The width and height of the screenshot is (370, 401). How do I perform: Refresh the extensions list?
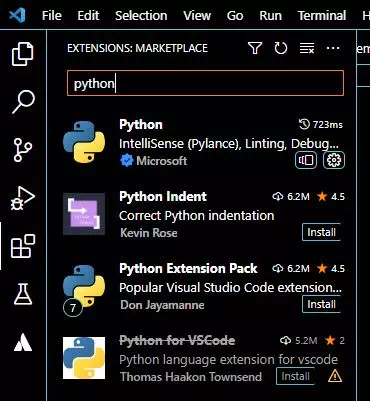point(281,48)
